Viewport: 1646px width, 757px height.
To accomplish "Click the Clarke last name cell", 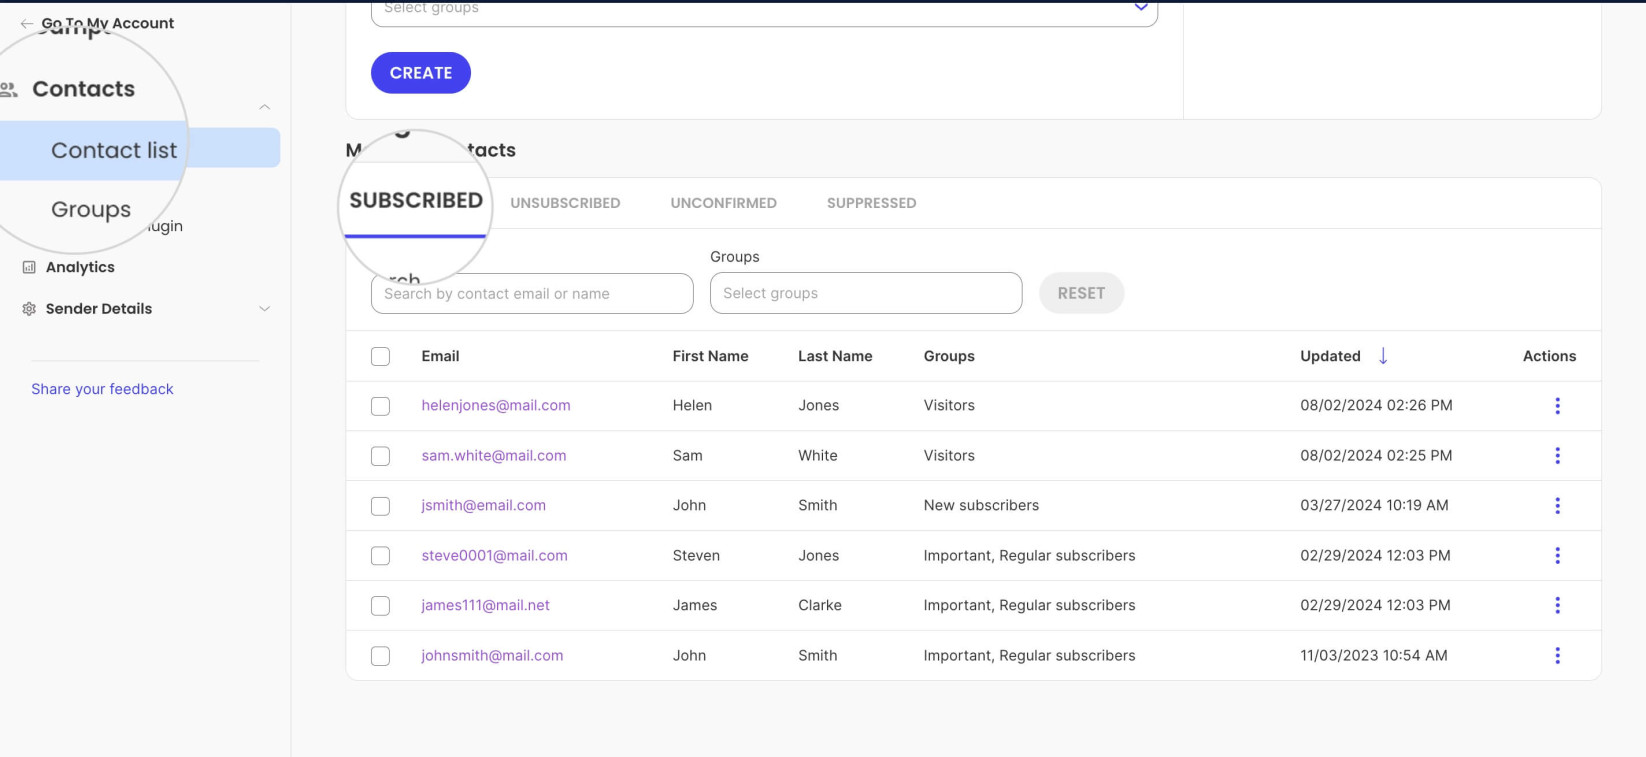I will 820,605.
